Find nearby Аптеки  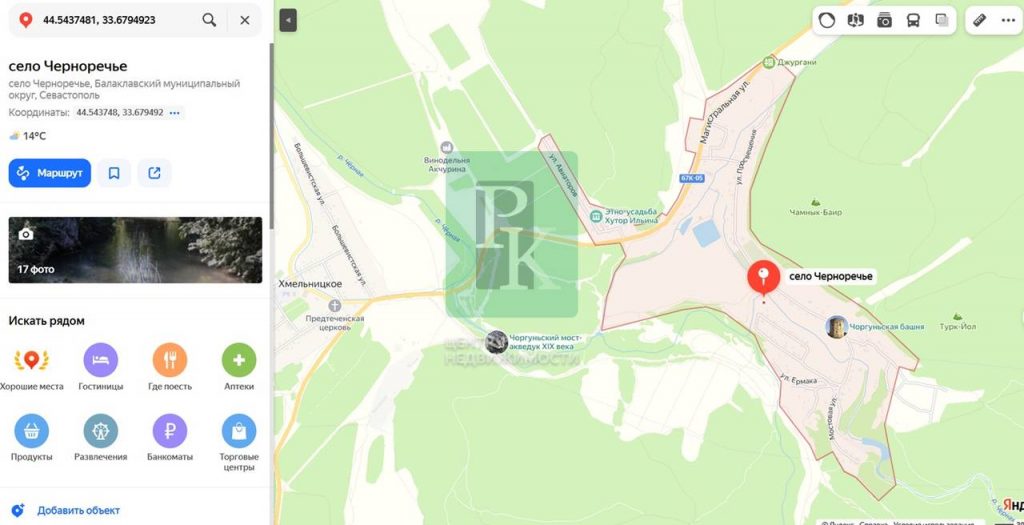239,367
